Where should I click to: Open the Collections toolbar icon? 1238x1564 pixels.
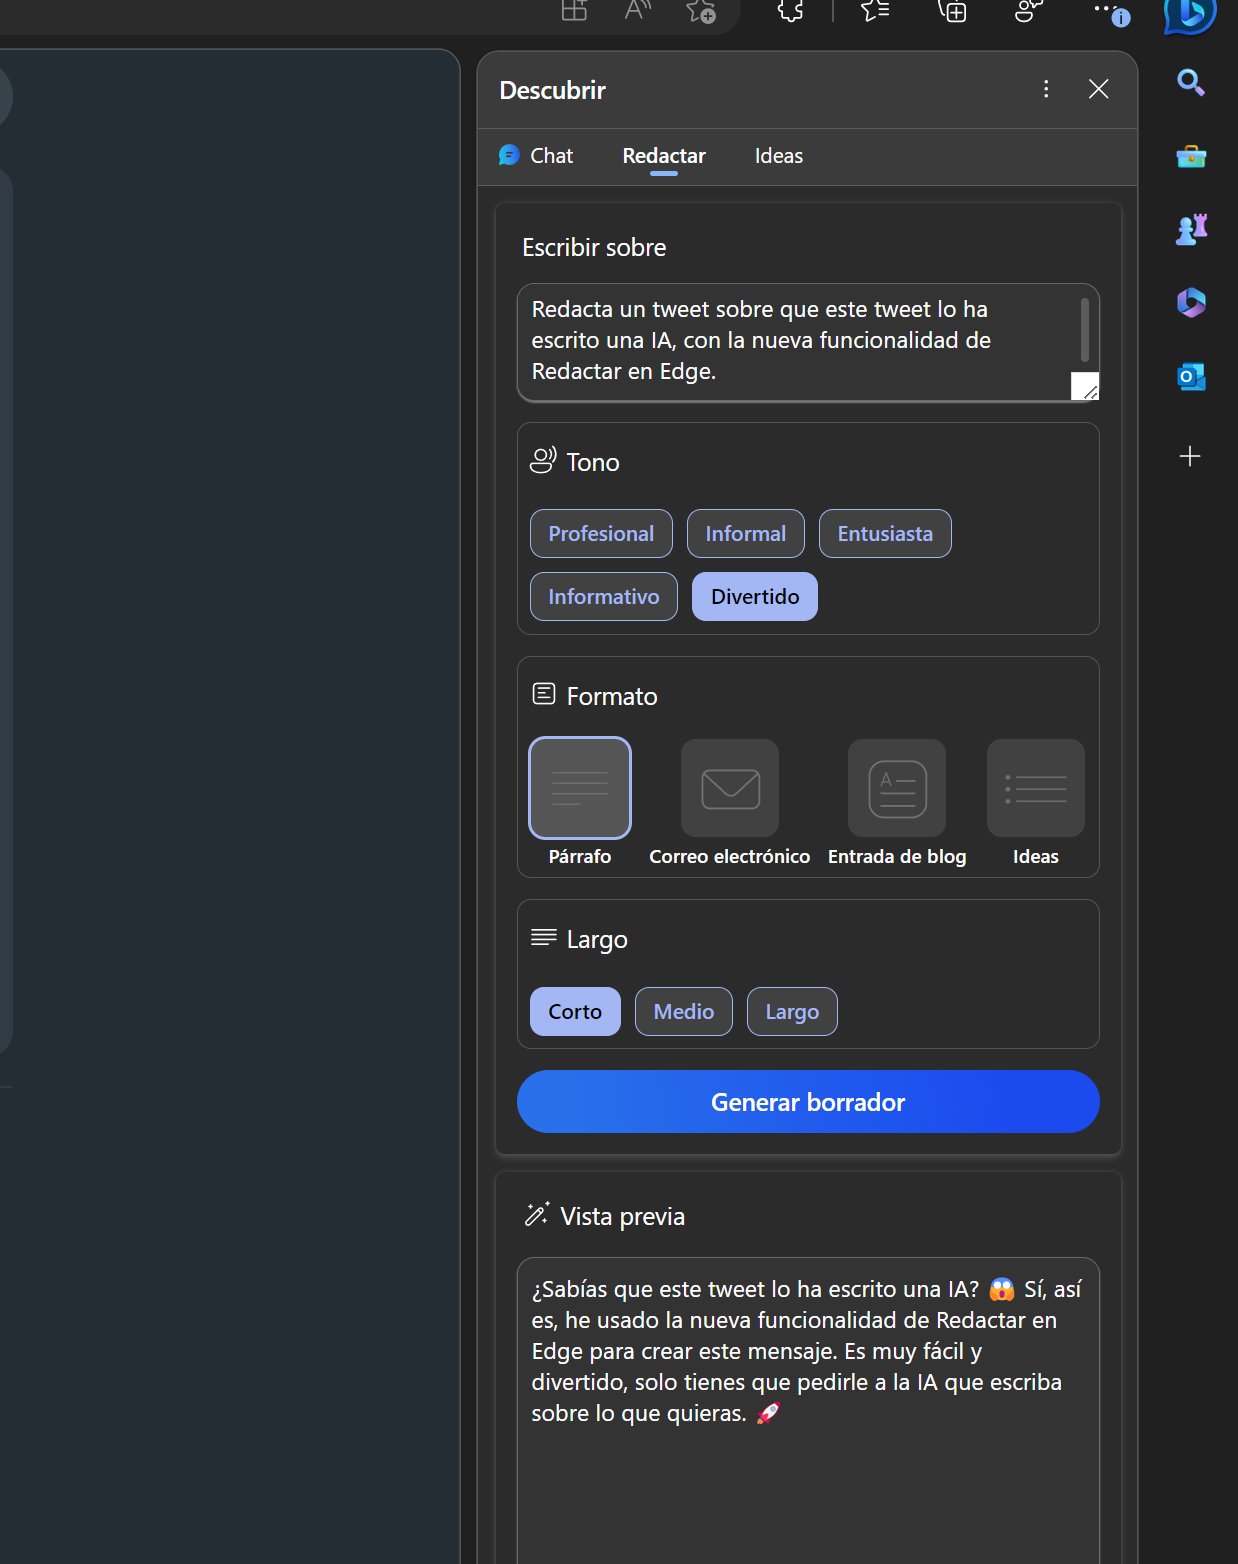pos(952,11)
